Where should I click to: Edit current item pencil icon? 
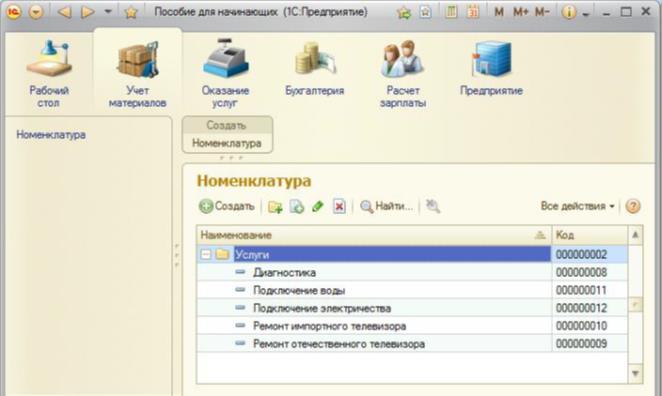pos(317,206)
